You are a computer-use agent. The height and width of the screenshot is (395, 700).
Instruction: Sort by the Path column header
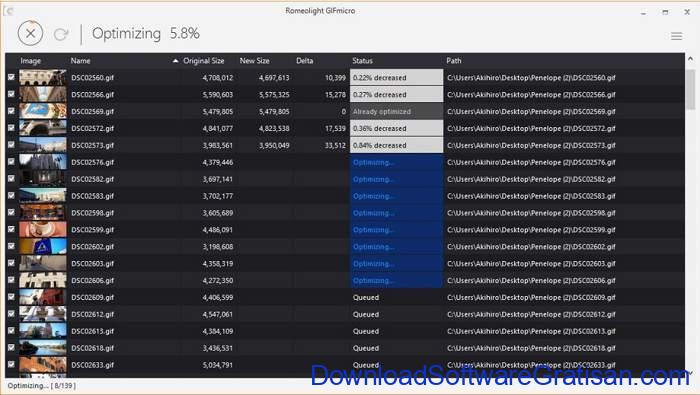click(454, 61)
